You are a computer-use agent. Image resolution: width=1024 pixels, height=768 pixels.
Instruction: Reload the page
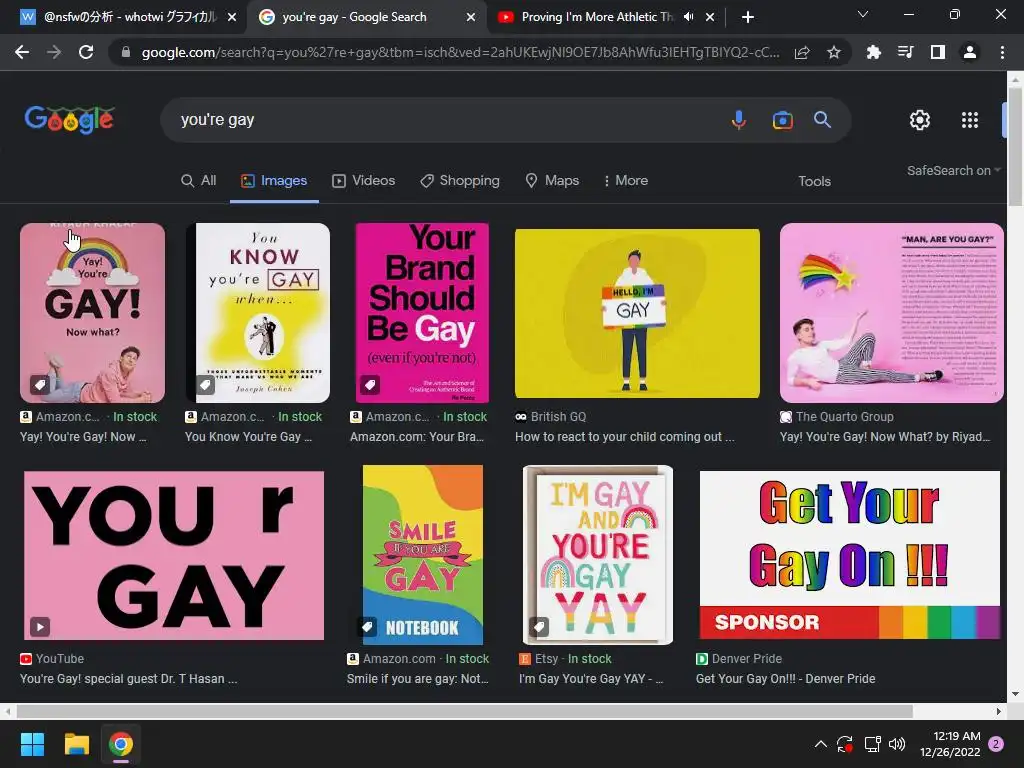[86, 52]
